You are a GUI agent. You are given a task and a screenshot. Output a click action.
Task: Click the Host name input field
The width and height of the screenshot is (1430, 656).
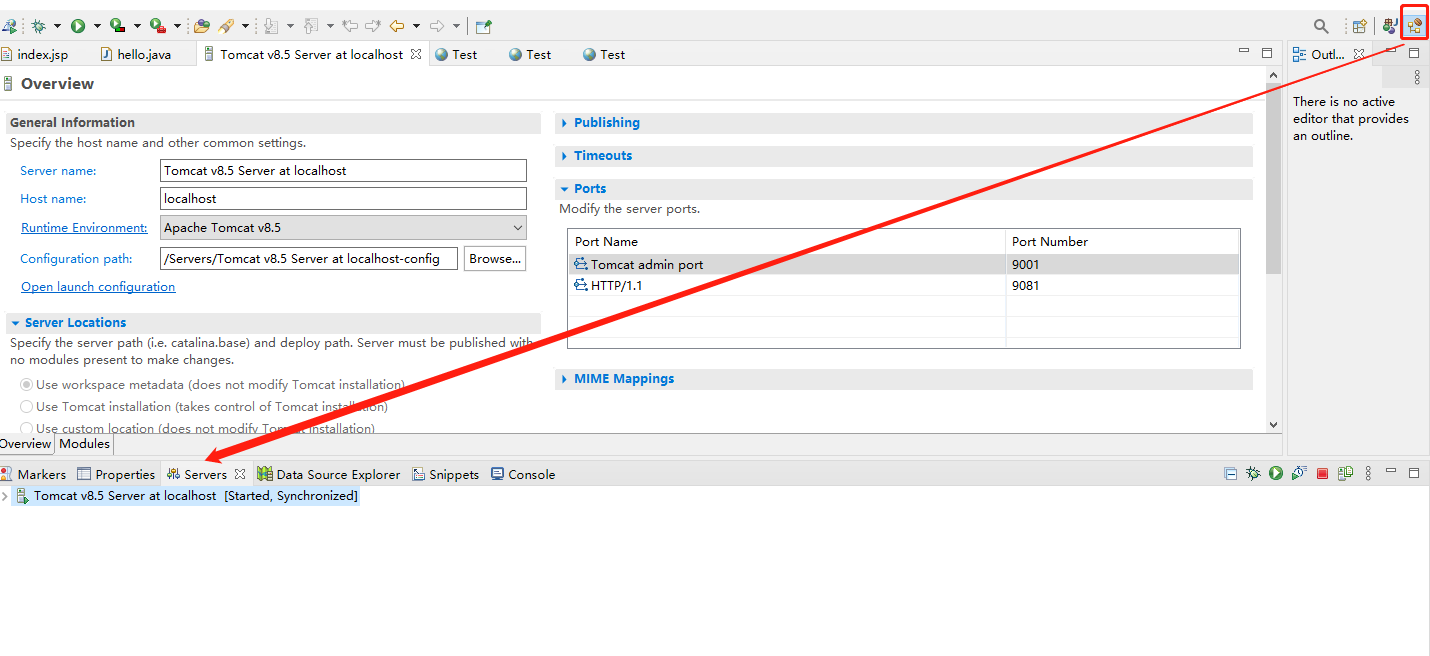[343, 199]
